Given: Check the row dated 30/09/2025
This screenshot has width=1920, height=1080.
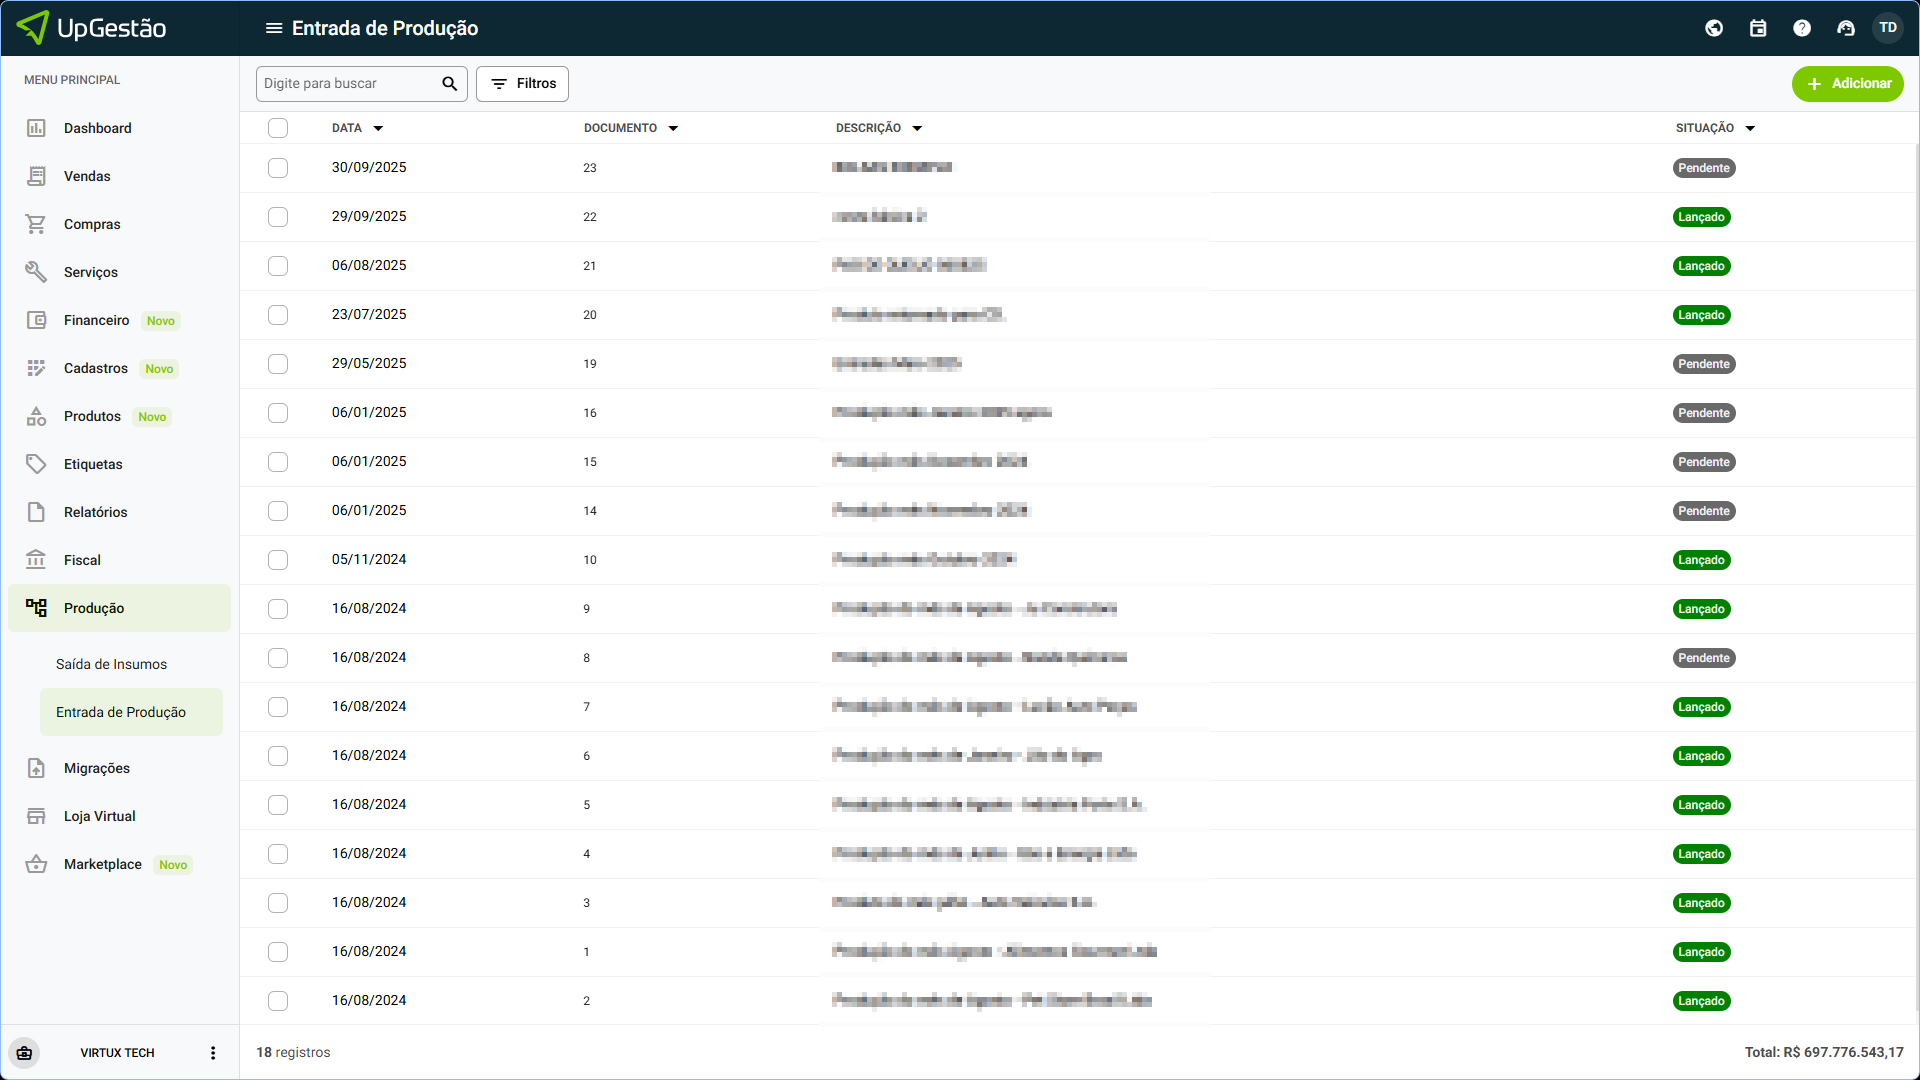Looking at the screenshot, I should point(278,168).
